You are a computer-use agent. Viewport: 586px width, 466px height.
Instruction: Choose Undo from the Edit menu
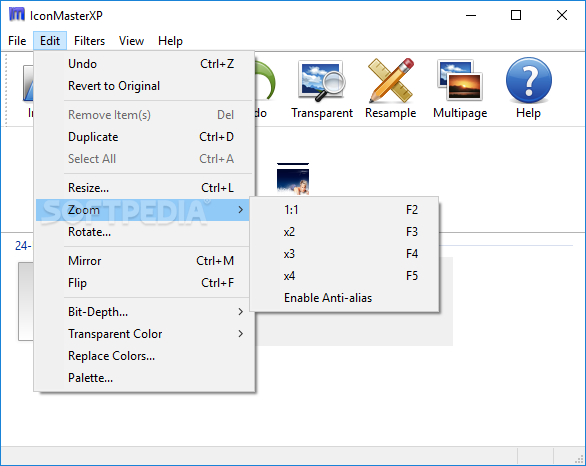[145, 64]
